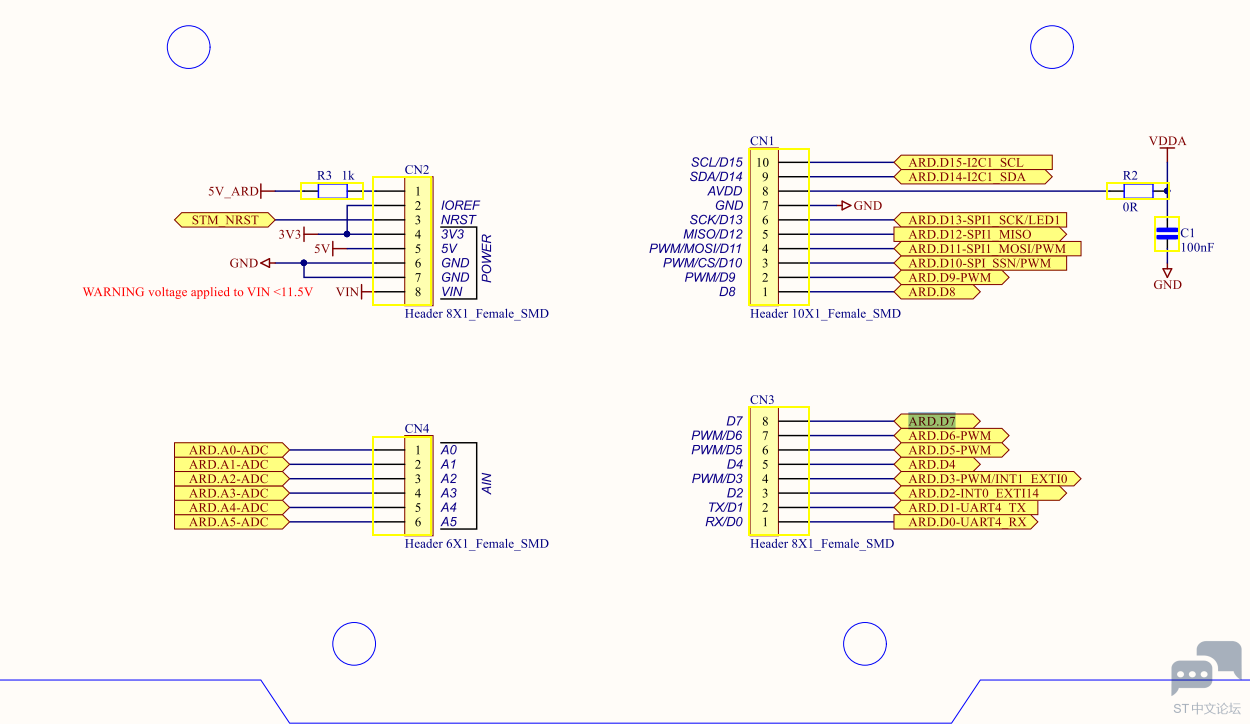
Task: Select the highlighted ARD.D7 port
Action: [938, 421]
